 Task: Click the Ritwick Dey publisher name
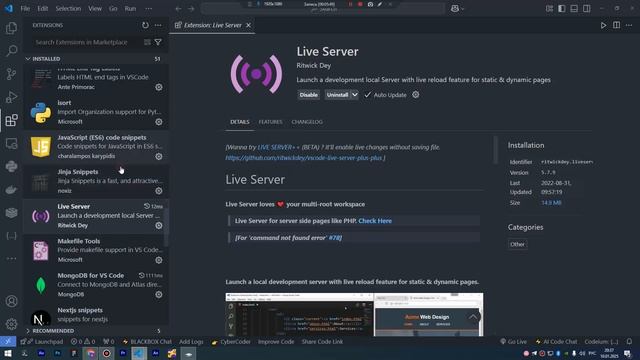coord(313,65)
